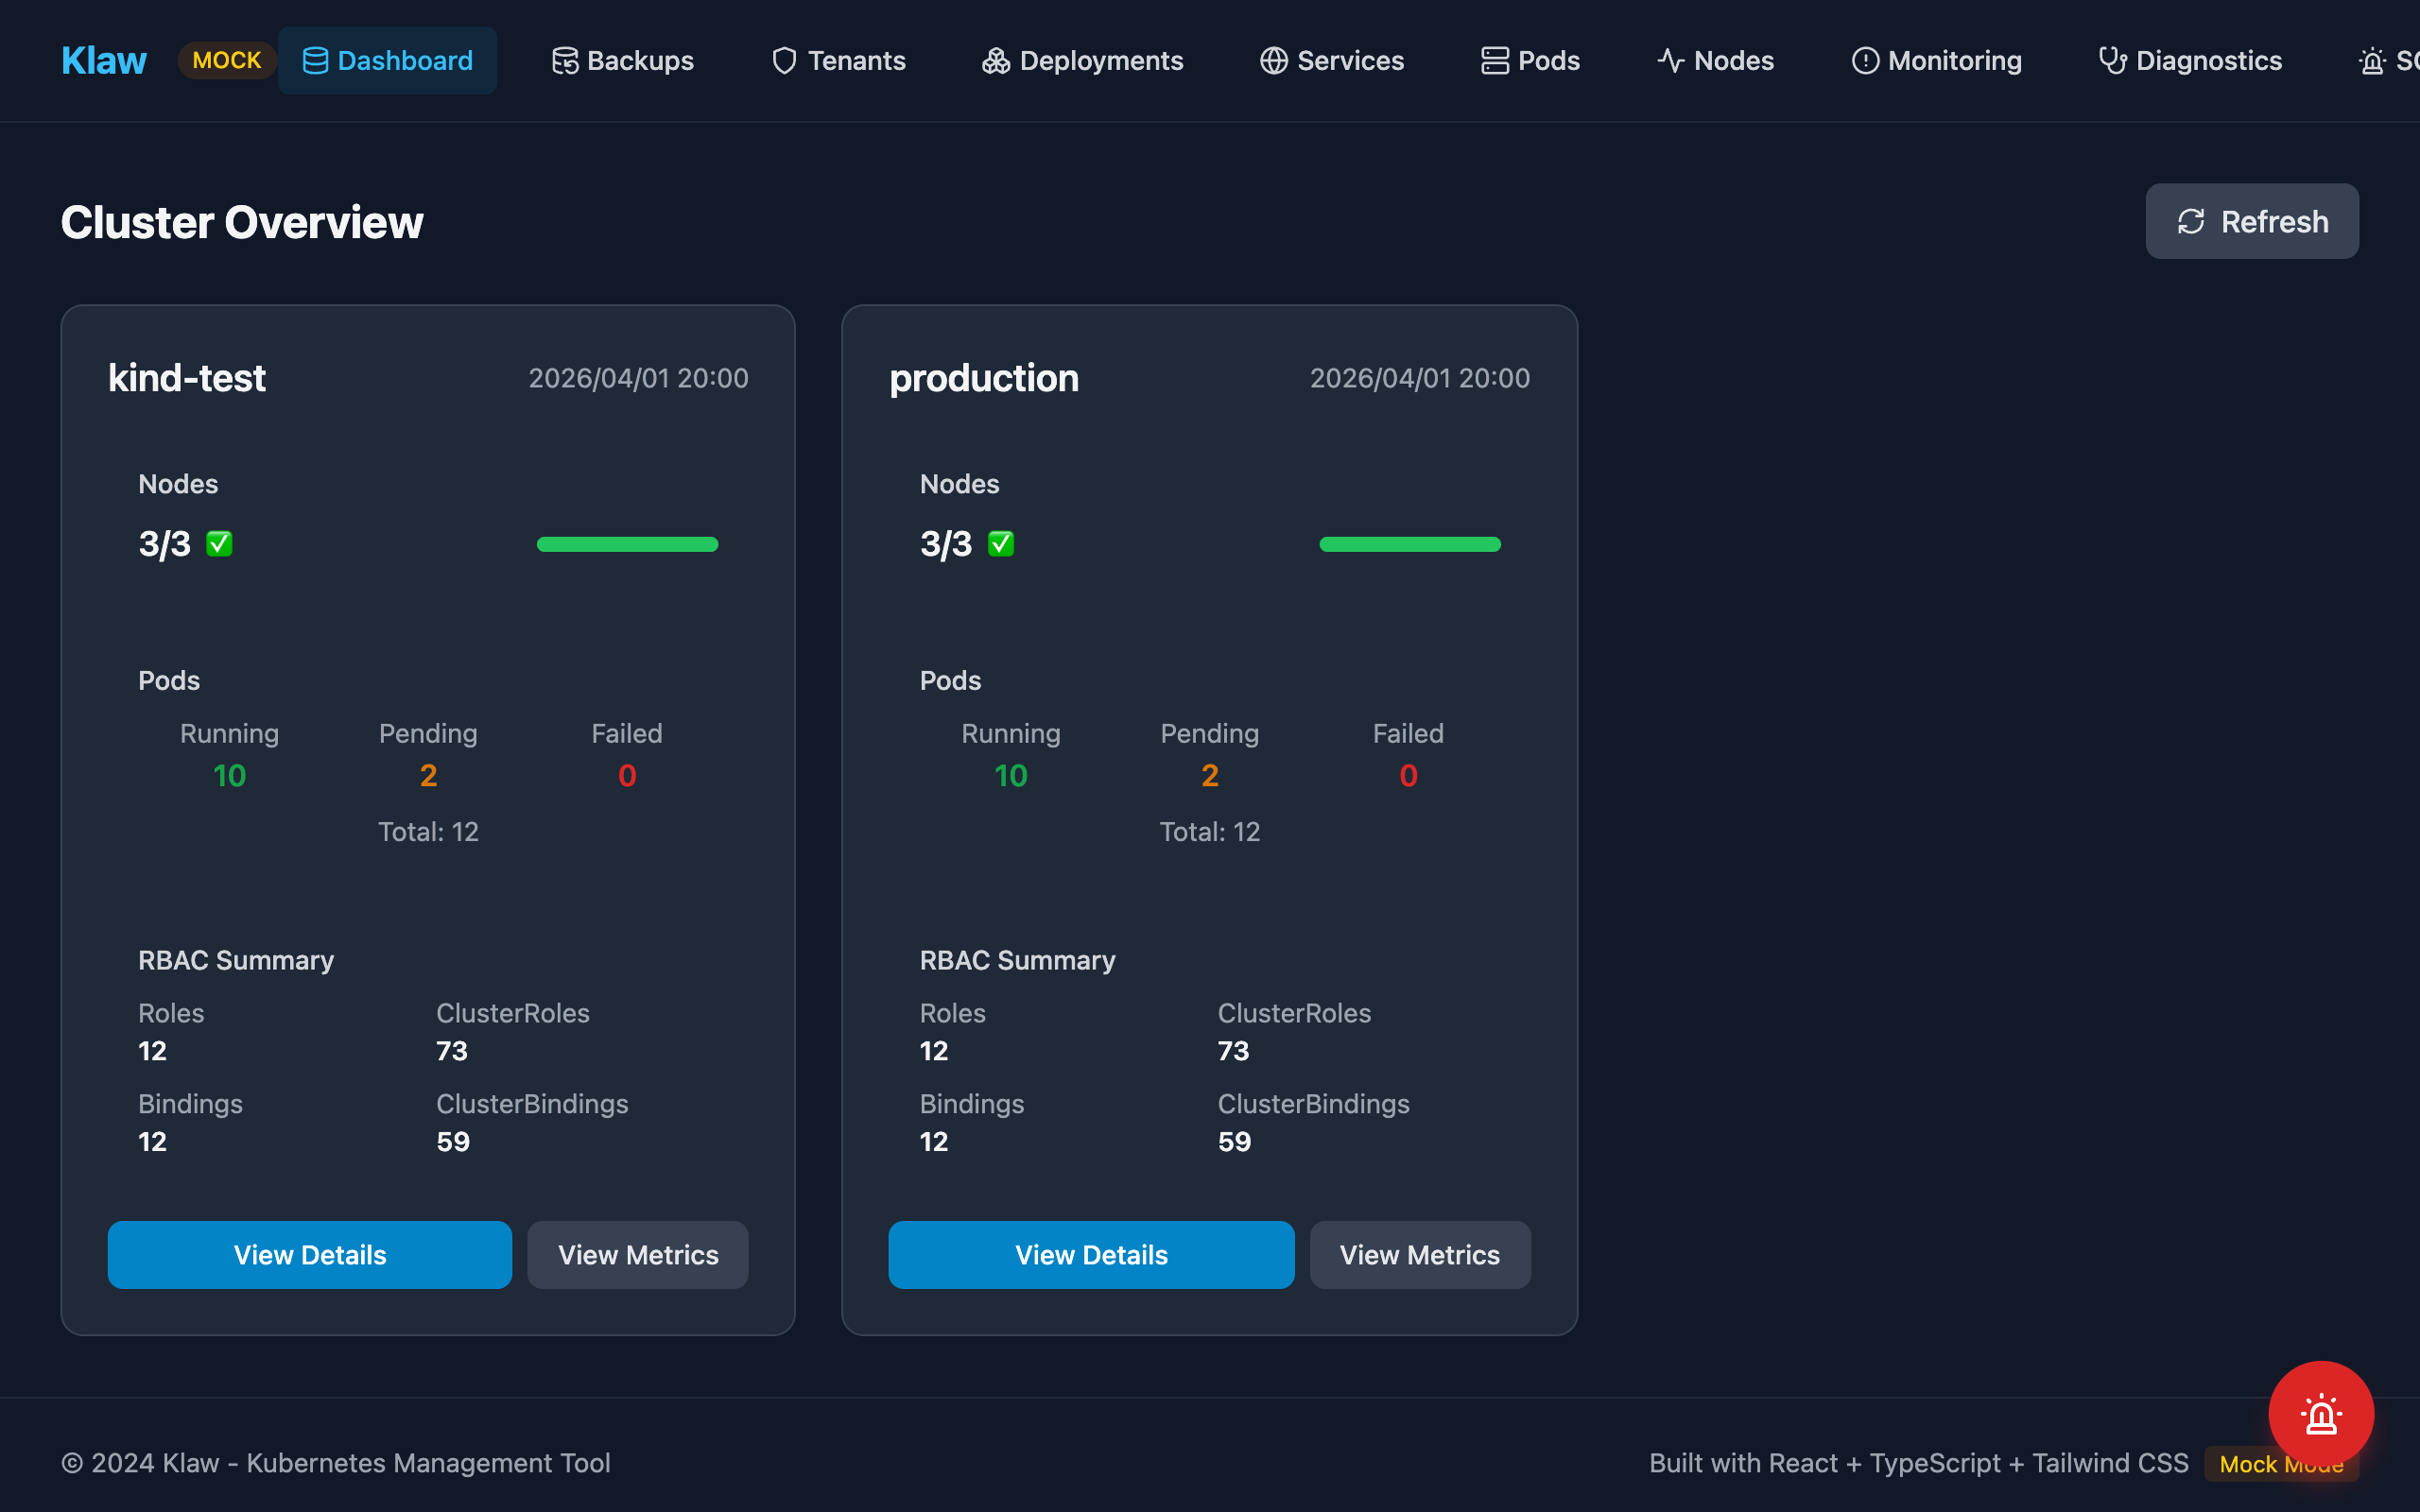Click the kind-test nodes green progress bar
The height and width of the screenshot is (1512, 2420).
tap(627, 544)
